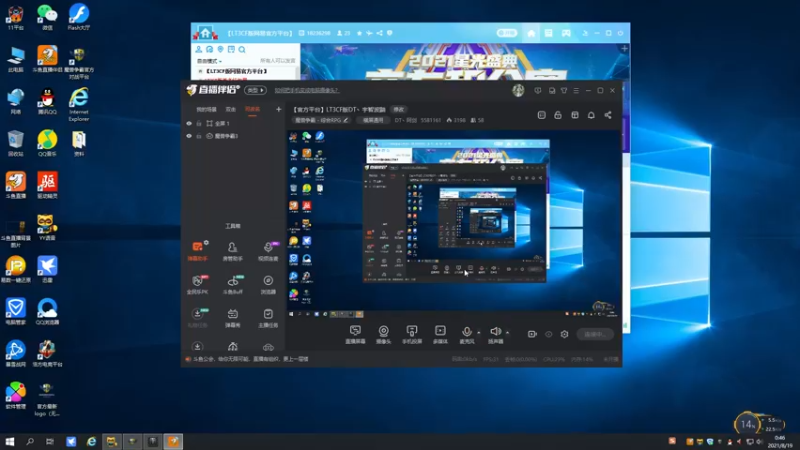Viewport: 800px width, 450px height.
Task: Open the 回收站 recycle bin on the desktop
Action: [15, 143]
